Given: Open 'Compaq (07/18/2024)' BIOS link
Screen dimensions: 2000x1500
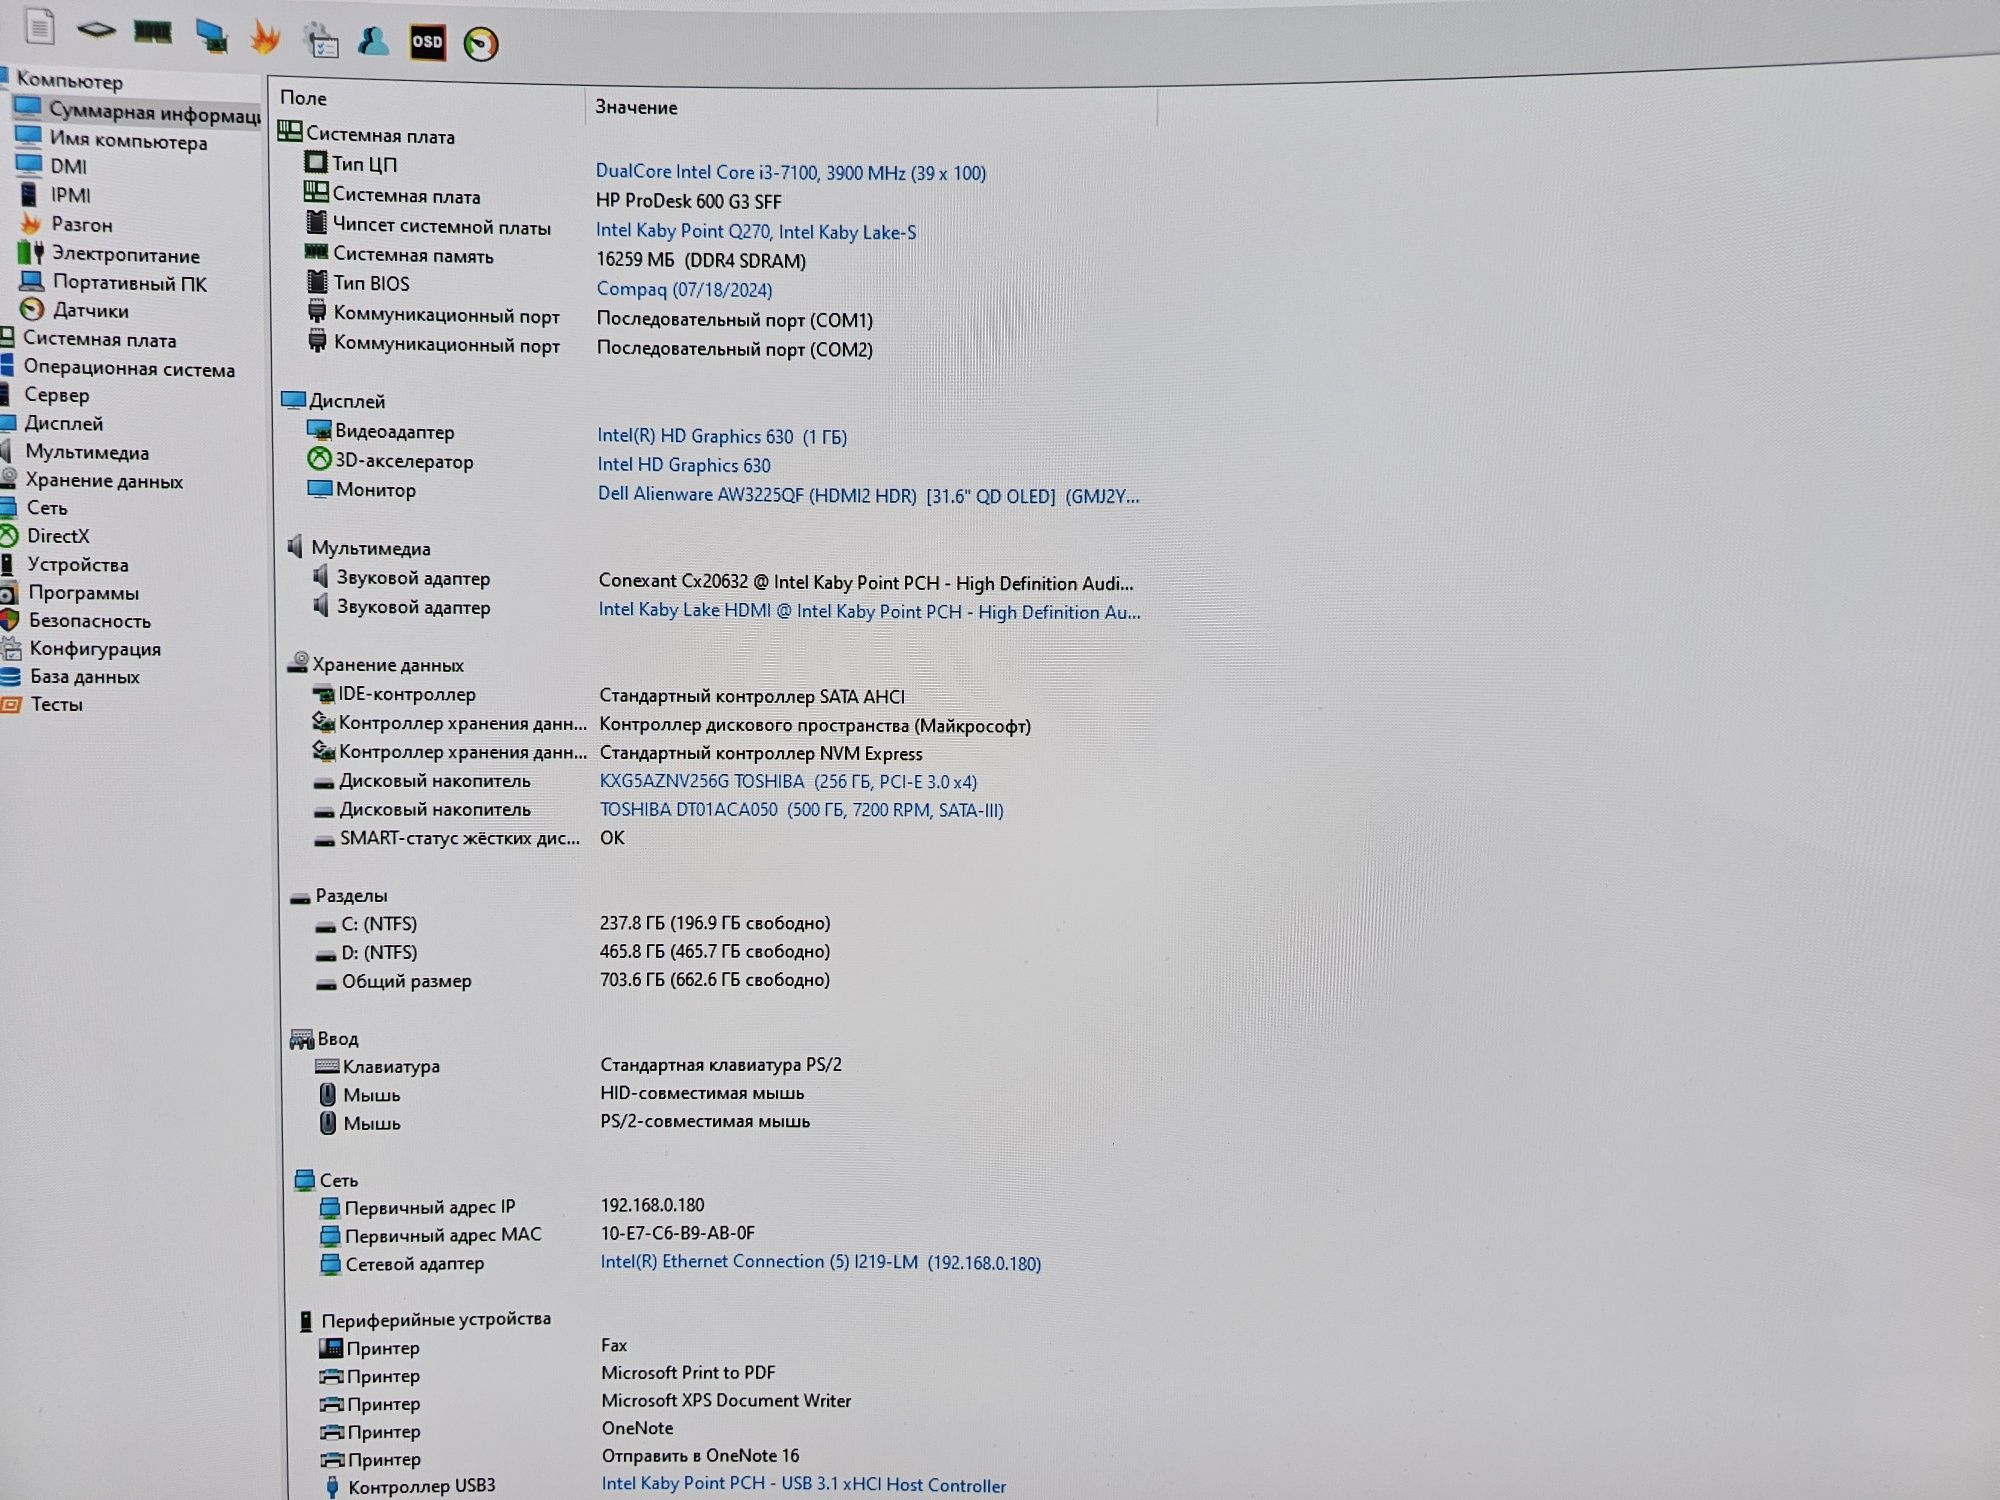Looking at the screenshot, I should click(684, 290).
